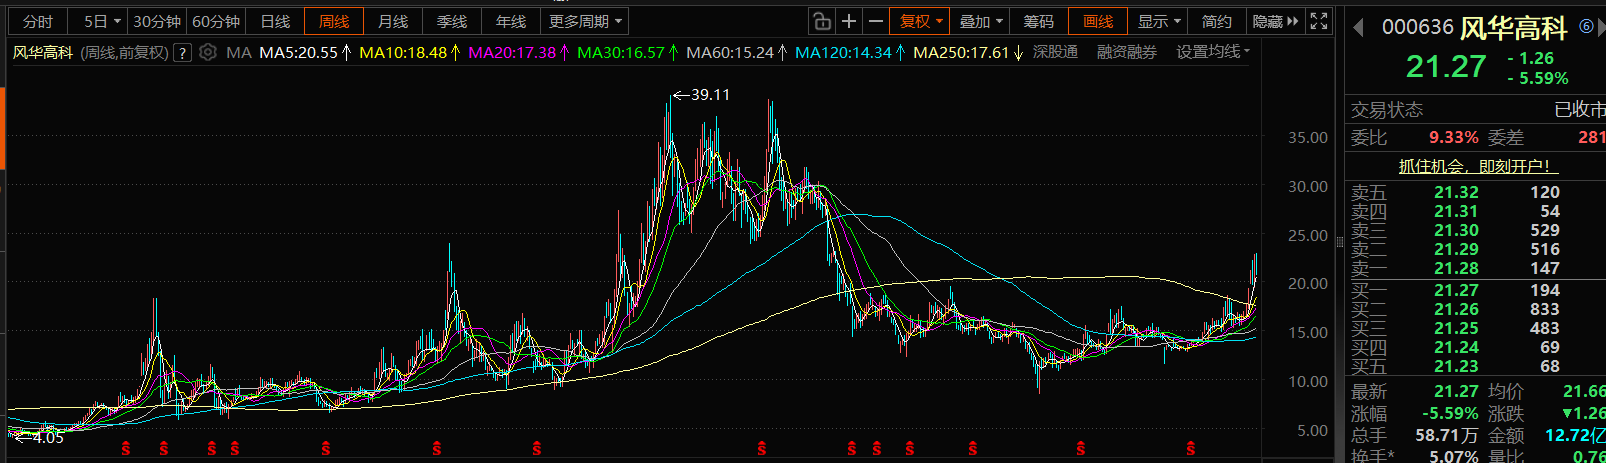
Task: Zoom out chart with minus icon
Action: pyautogui.click(x=876, y=21)
